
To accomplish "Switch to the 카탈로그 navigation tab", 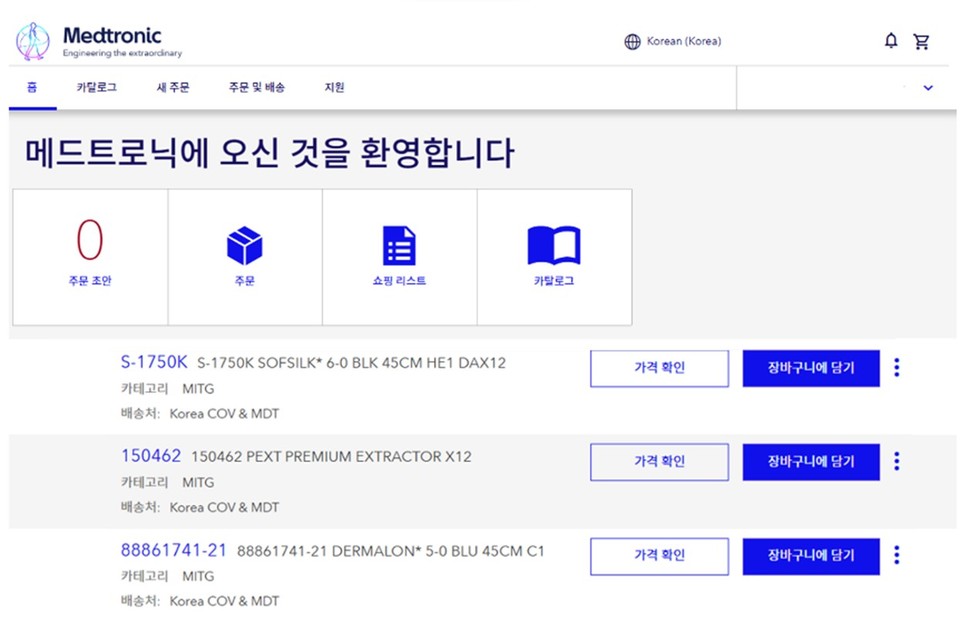I will coord(97,88).
